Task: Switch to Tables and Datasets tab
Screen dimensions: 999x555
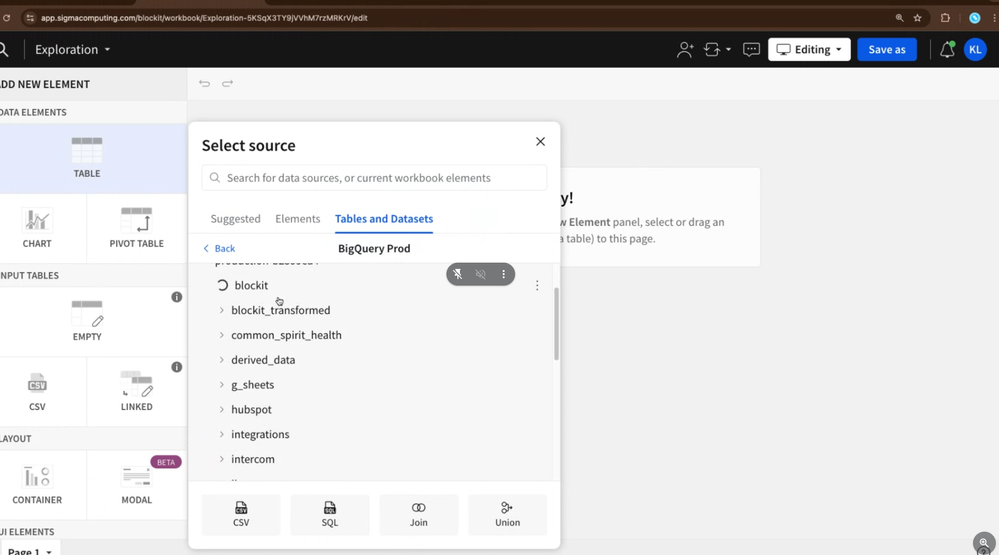Action: click(x=384, y=219)
